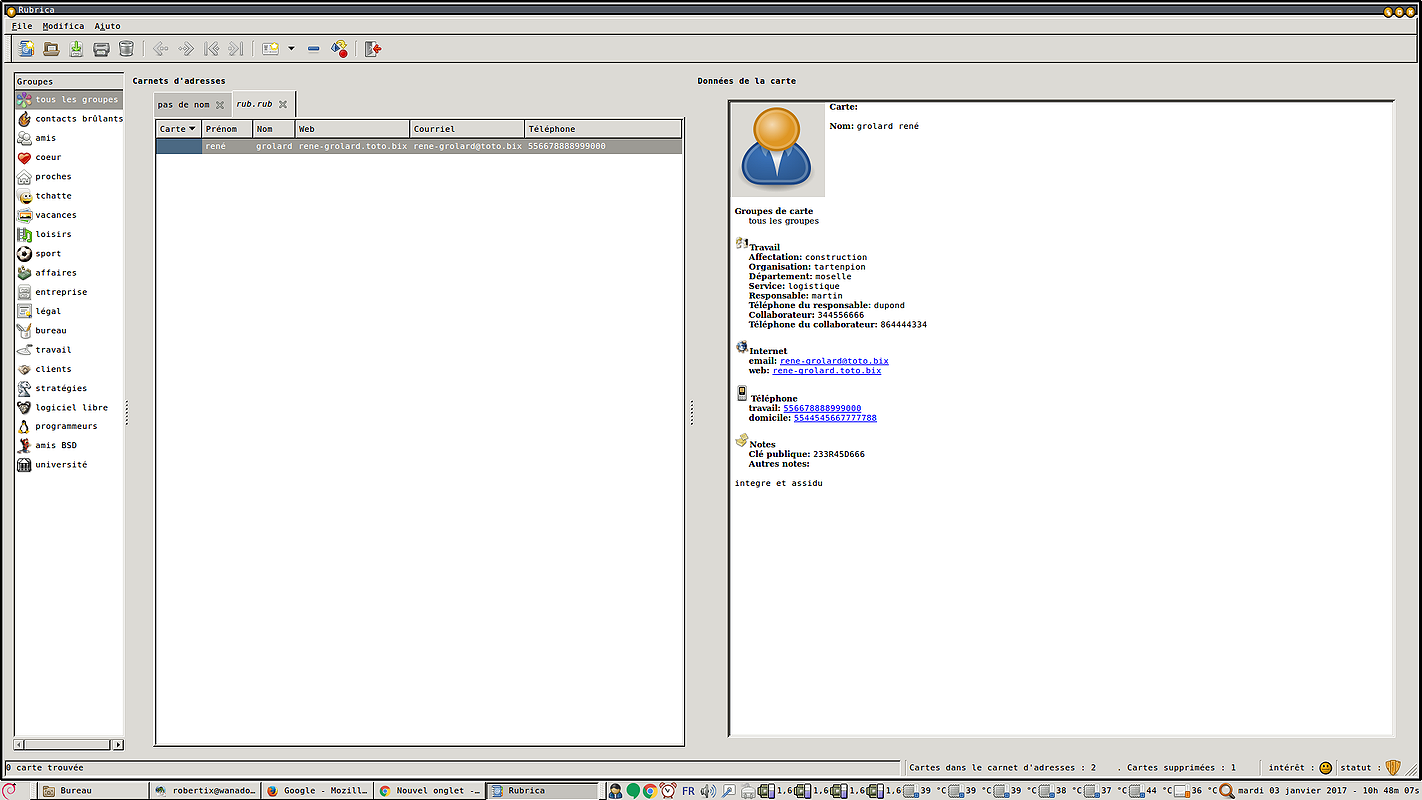Open the Modifica menu
The width and height of the screenshot is (1422, 800).
point(63,26)
